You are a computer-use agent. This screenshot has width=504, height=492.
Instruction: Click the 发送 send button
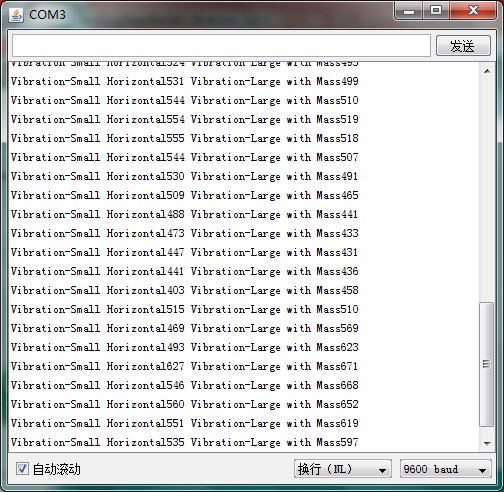(x=463, y=46)
